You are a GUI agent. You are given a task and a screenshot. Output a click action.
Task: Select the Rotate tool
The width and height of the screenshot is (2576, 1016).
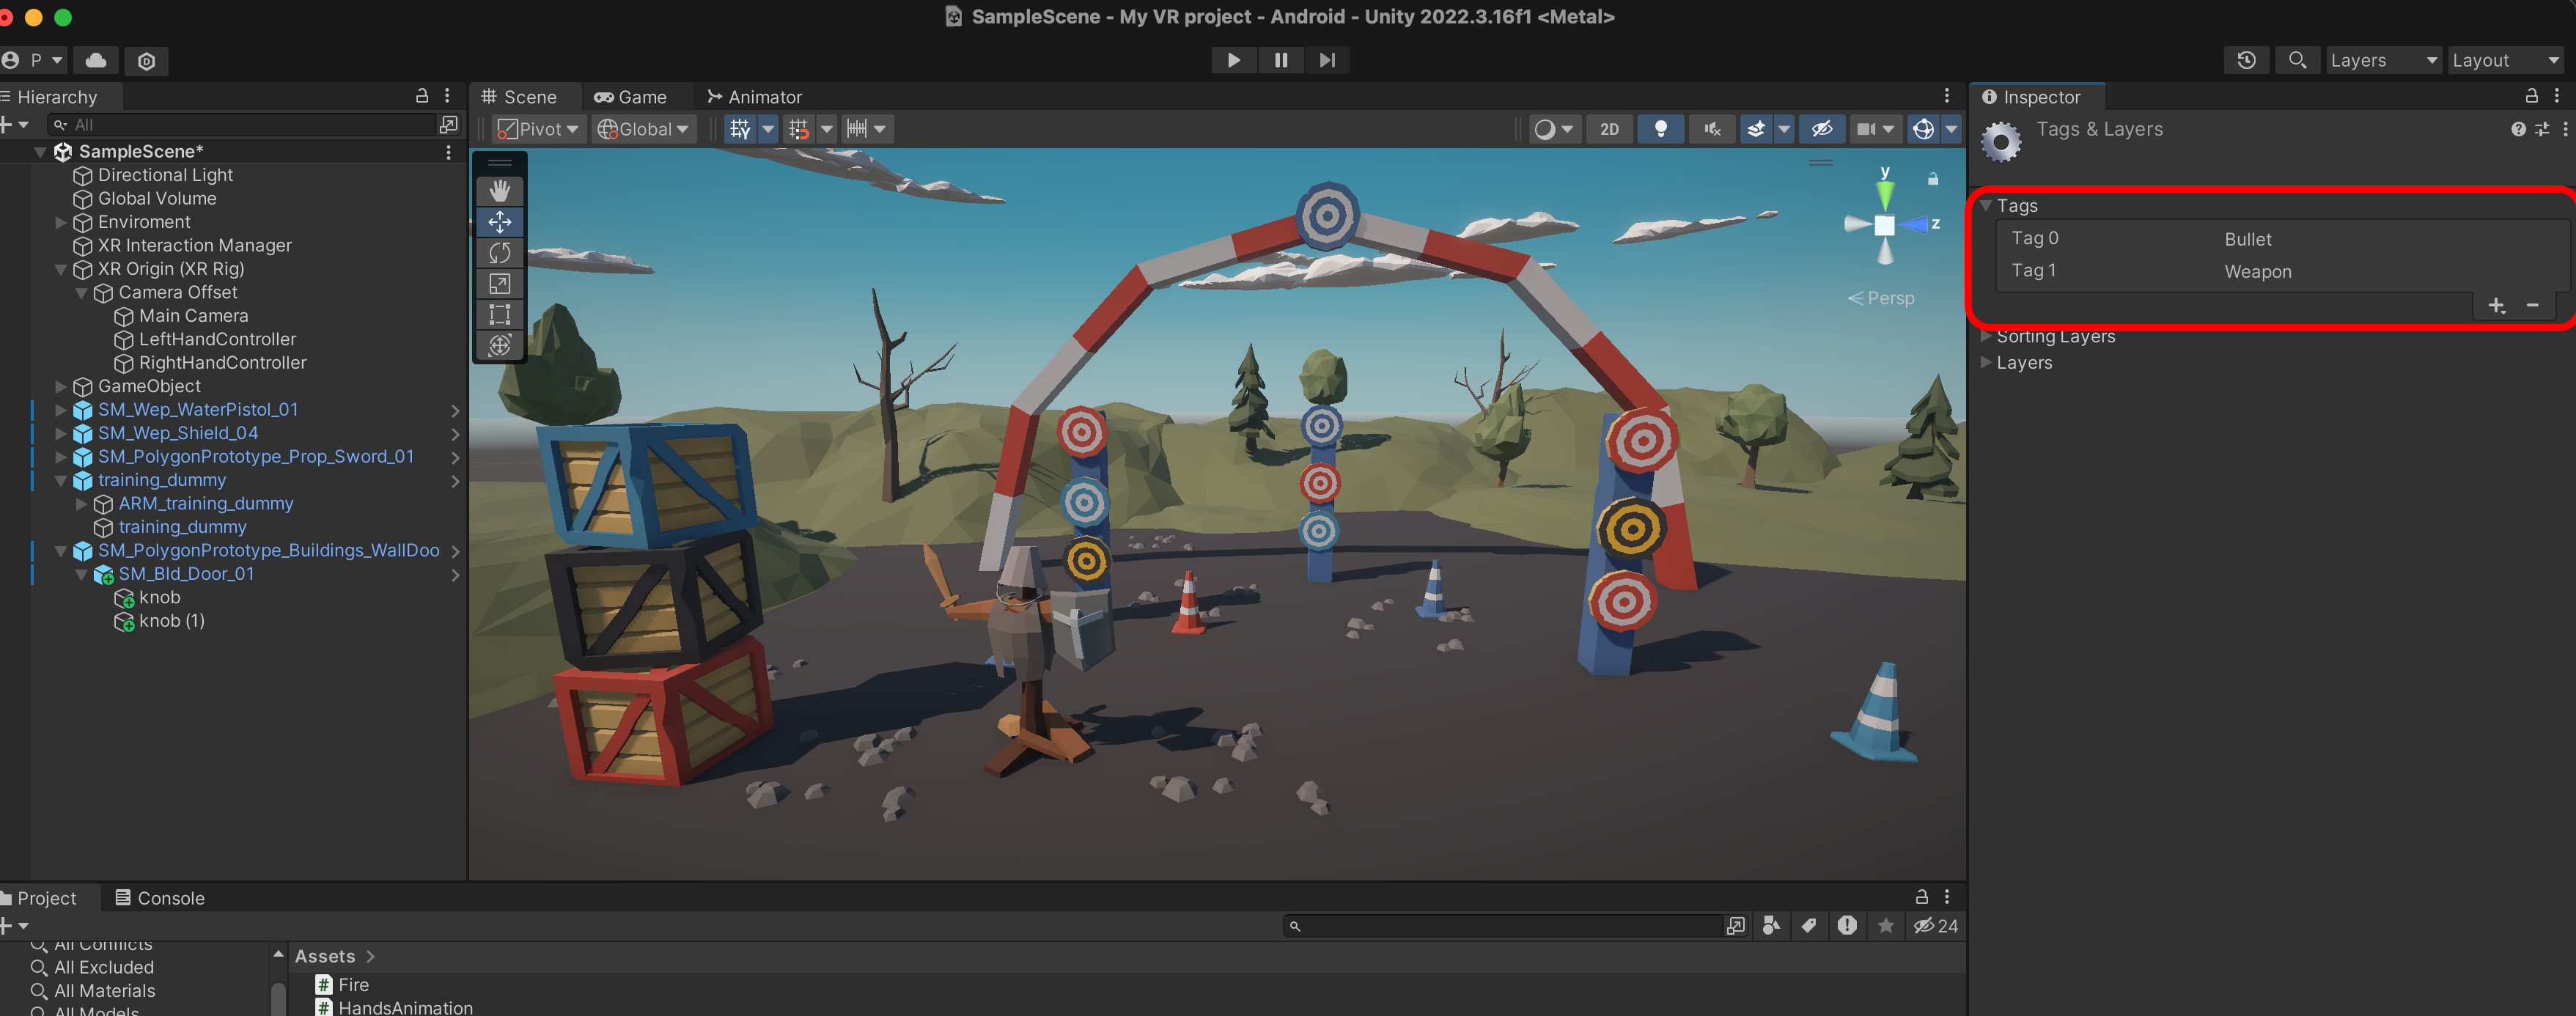499,252
